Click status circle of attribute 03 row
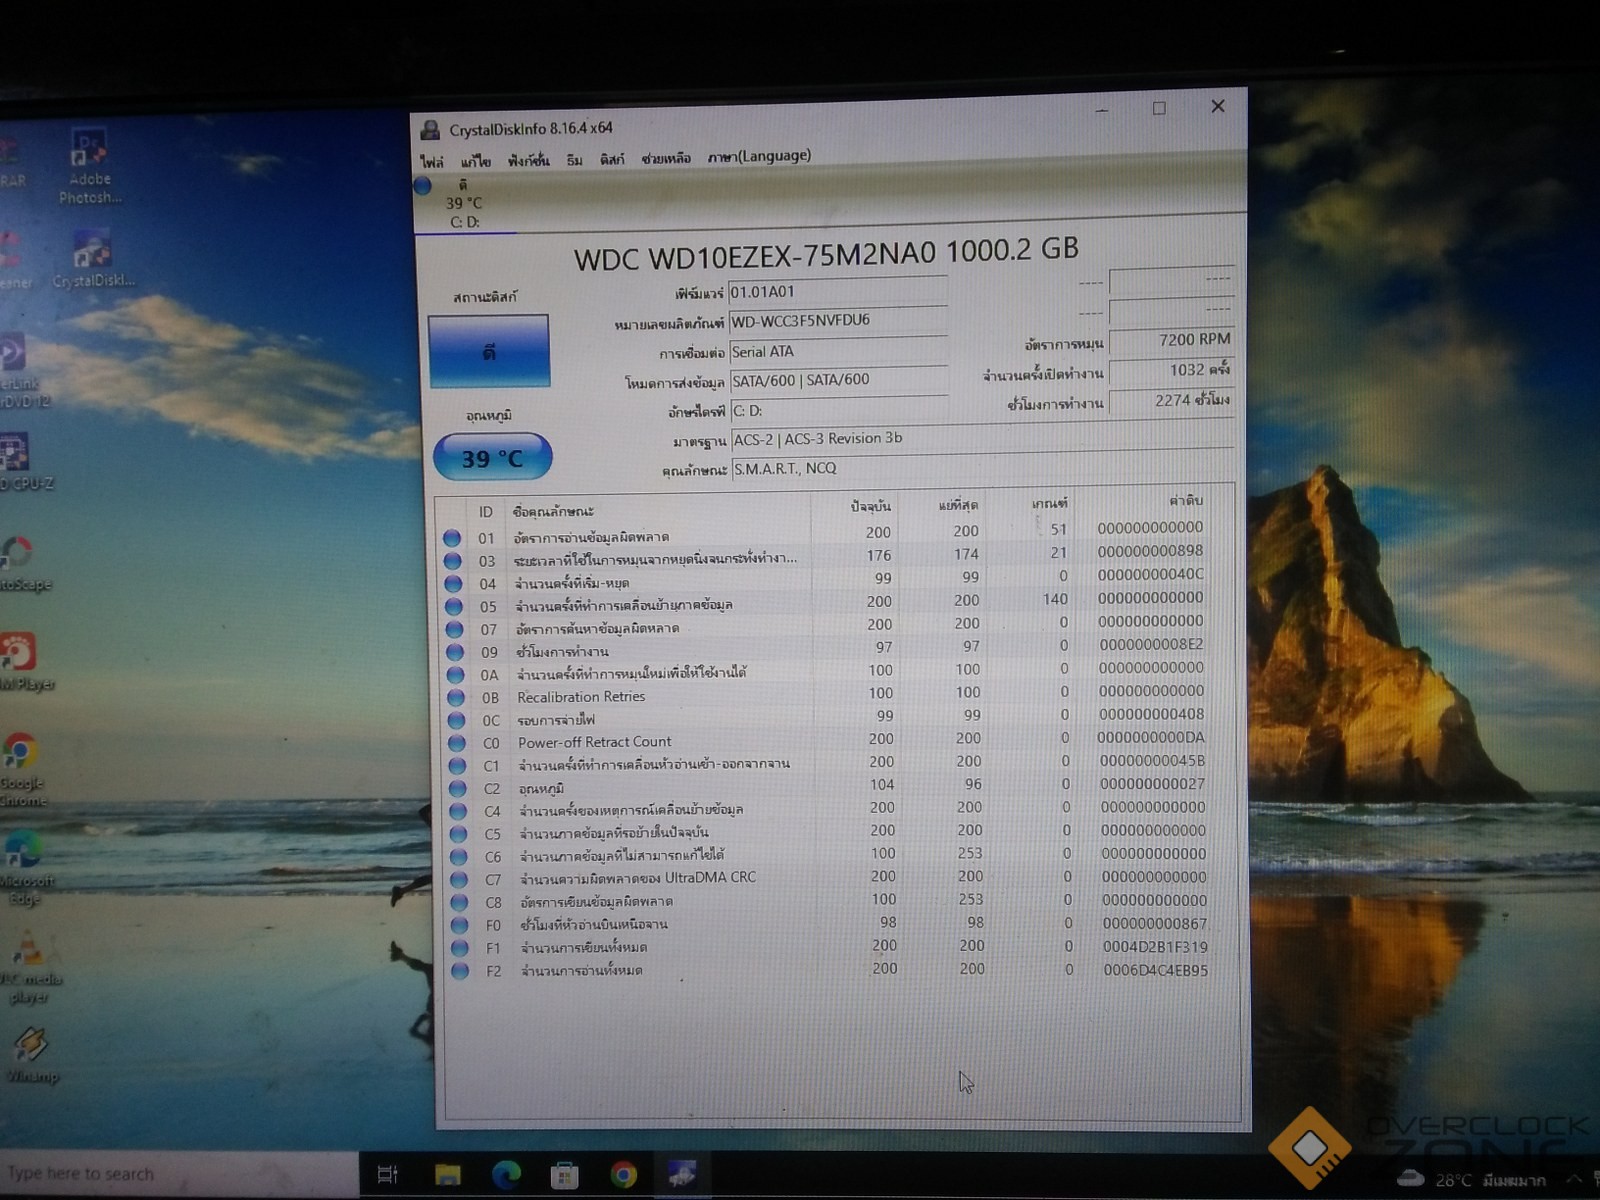Screen dimensions: 1600x1200 coord(453,561)
